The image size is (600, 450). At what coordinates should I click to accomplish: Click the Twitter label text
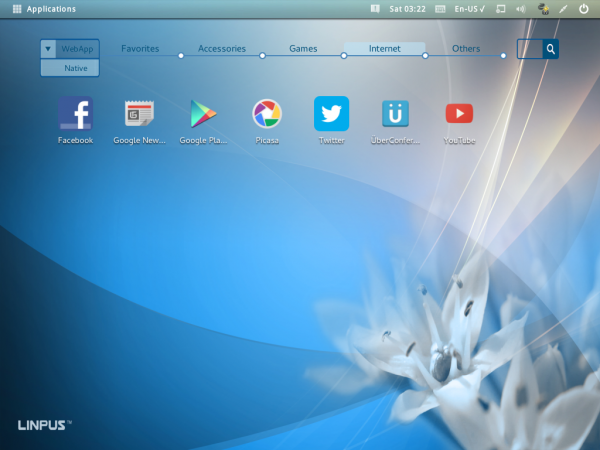[331, 140]
